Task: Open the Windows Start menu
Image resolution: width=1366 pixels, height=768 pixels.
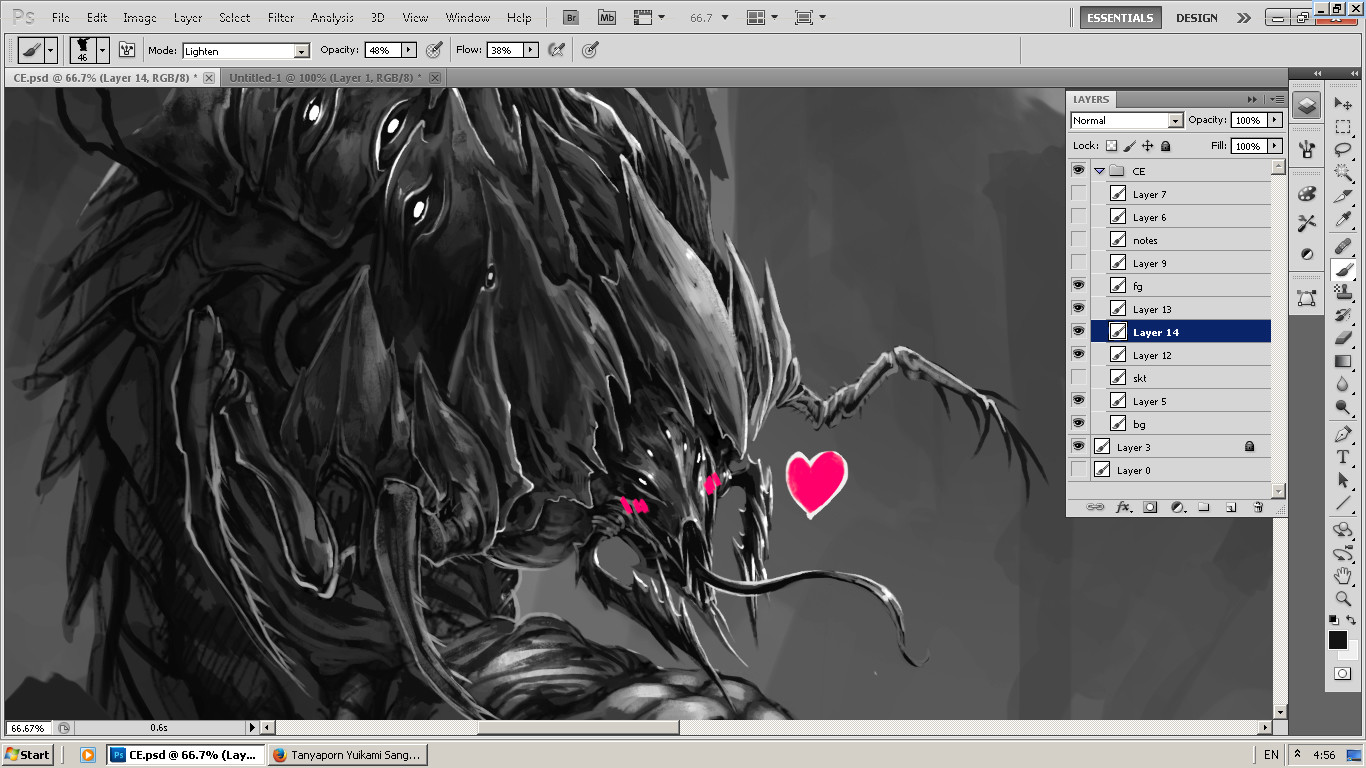Action: point(28,755)
